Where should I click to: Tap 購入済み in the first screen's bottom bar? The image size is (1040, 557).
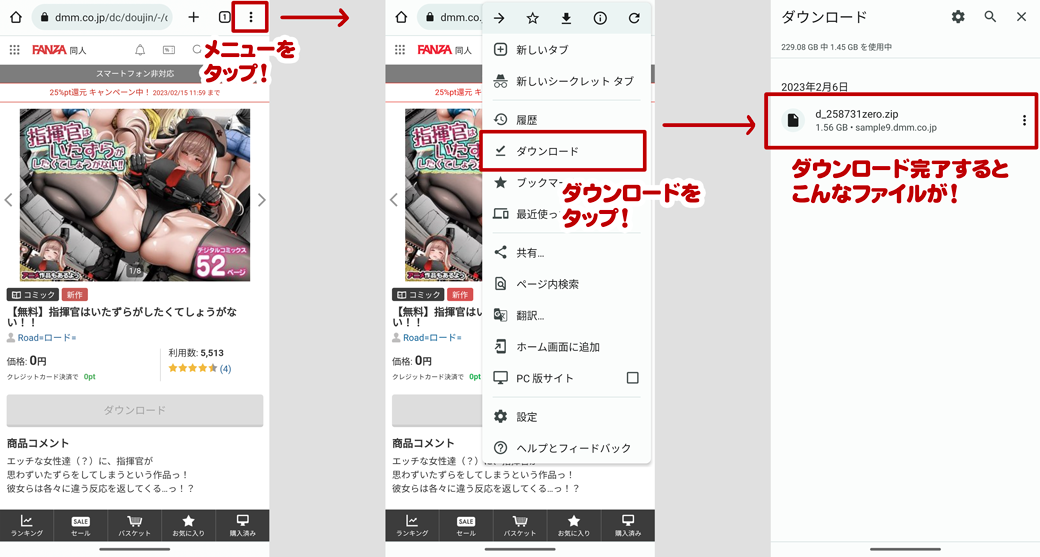[243, 525]
